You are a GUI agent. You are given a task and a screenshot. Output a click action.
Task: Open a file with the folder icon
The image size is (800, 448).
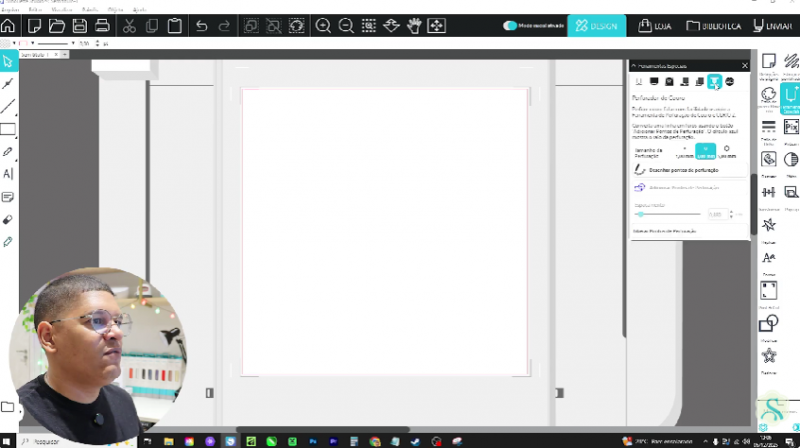57,26
